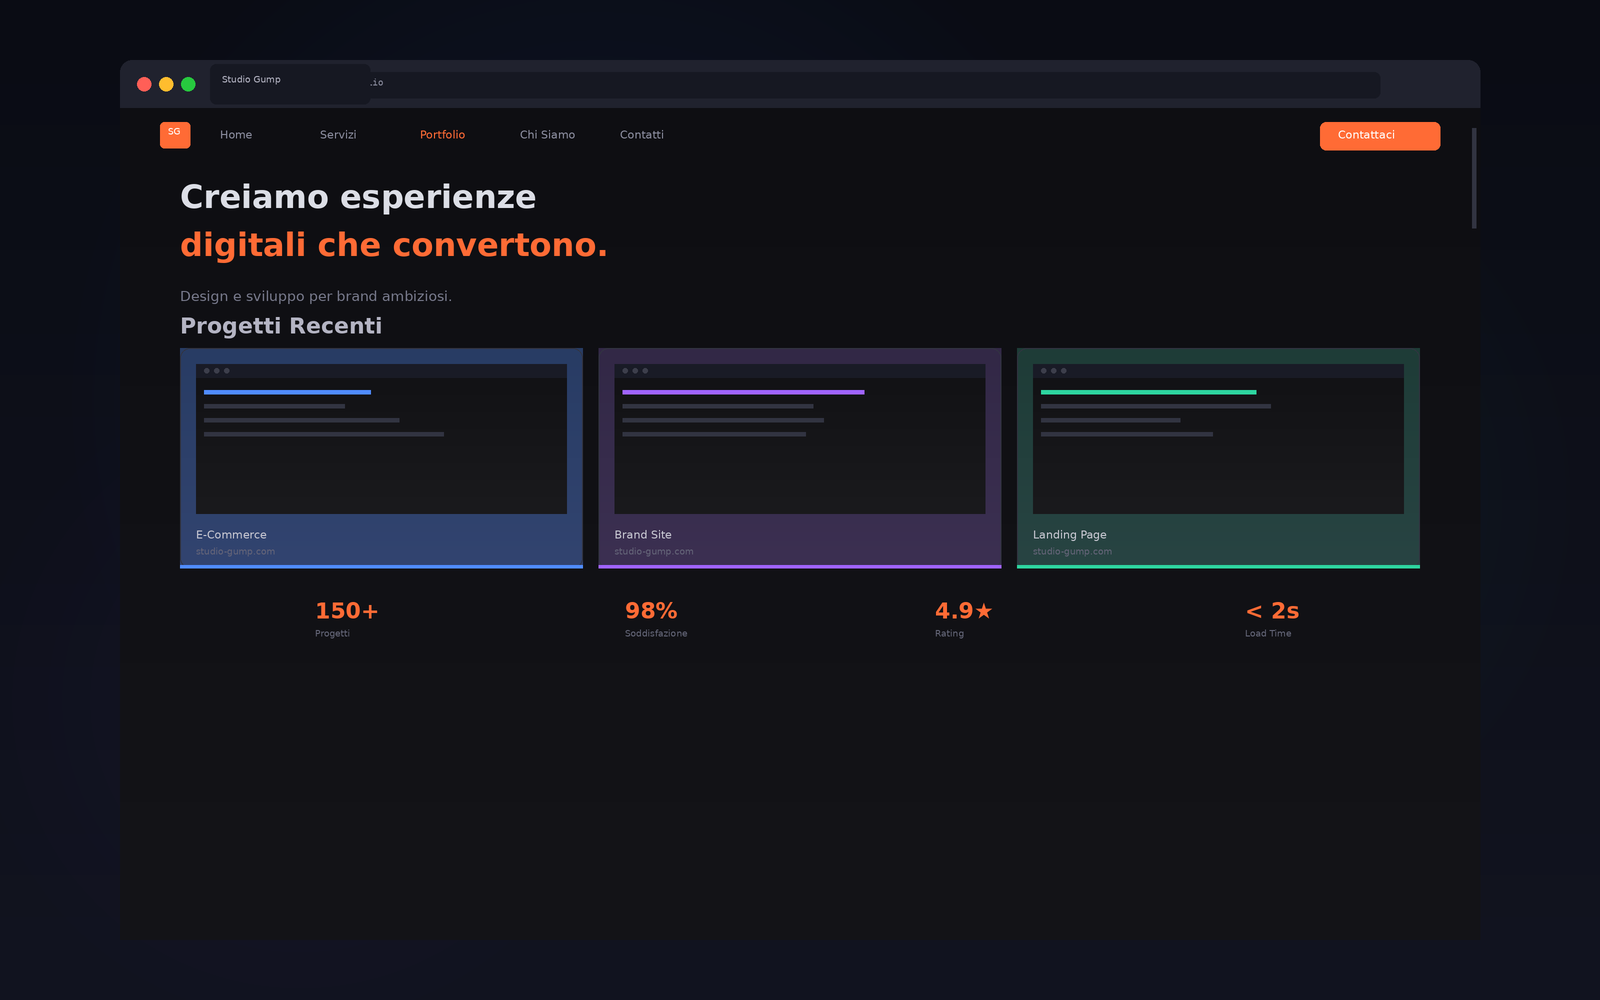Click the SG logo icon

[175, 135]
